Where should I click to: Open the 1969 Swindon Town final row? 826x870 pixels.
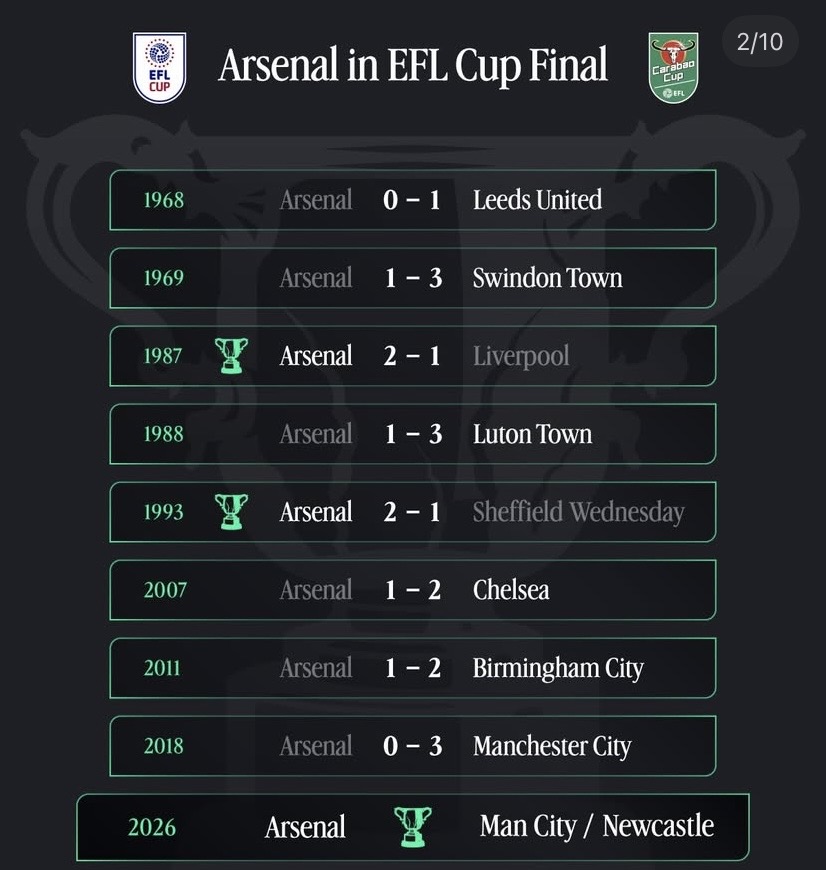click(412, 278)
